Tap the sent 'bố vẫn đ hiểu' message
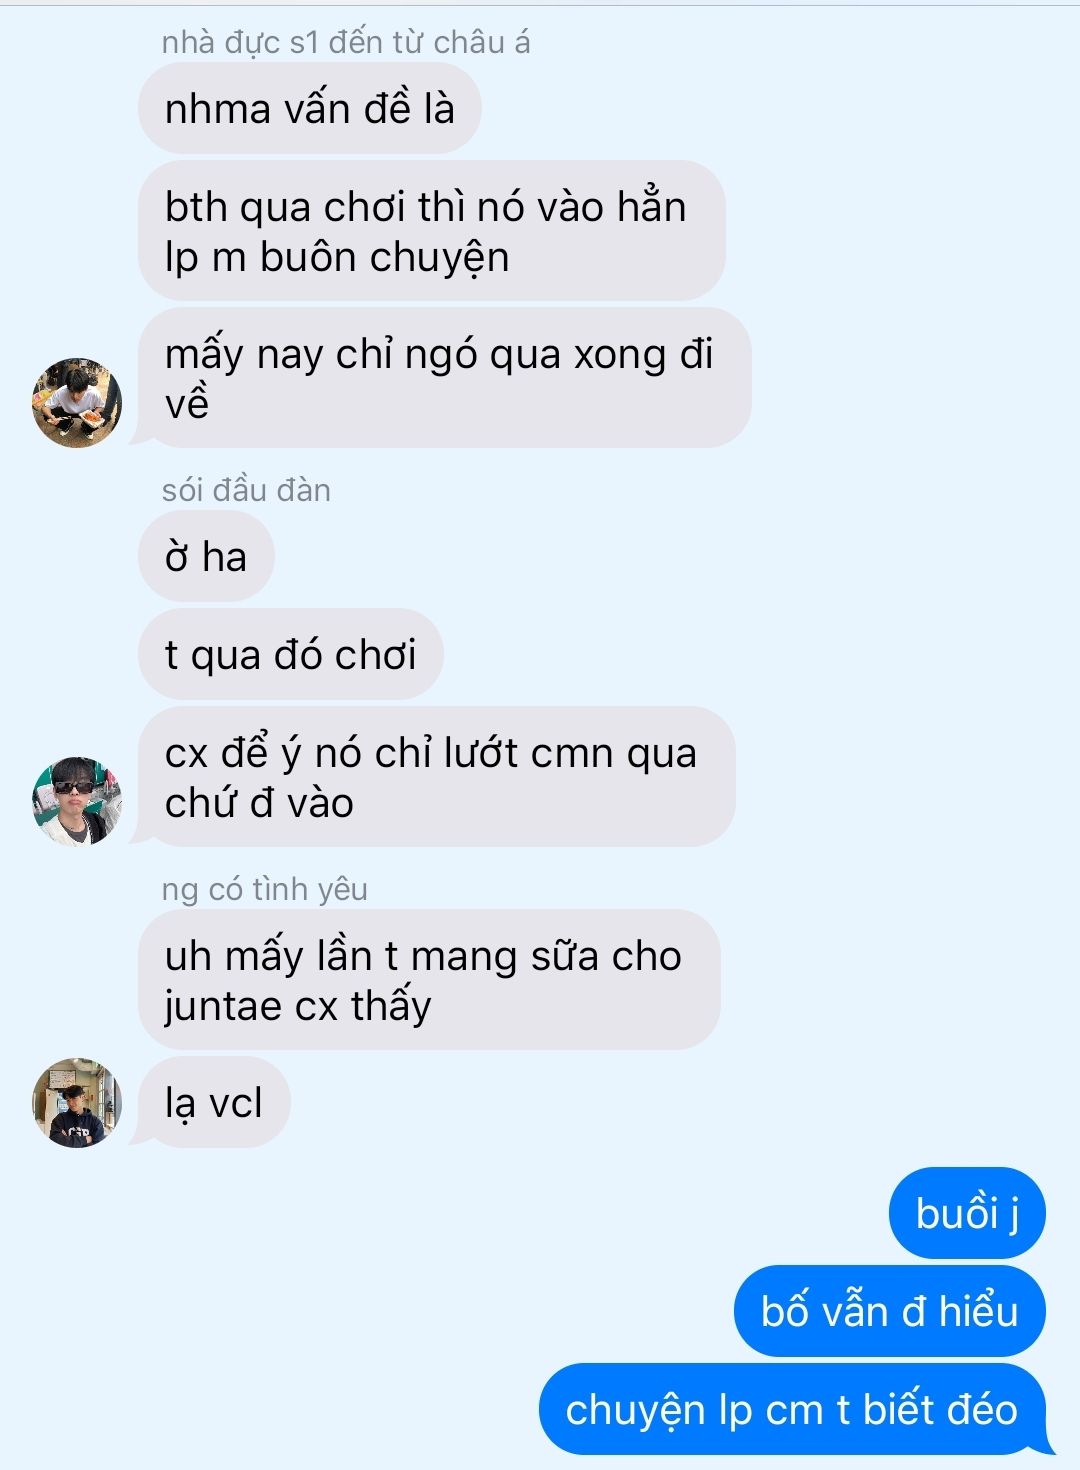Viewport: 1080px width, 1470px height. pyautogui.click(x=890, y=1311)
